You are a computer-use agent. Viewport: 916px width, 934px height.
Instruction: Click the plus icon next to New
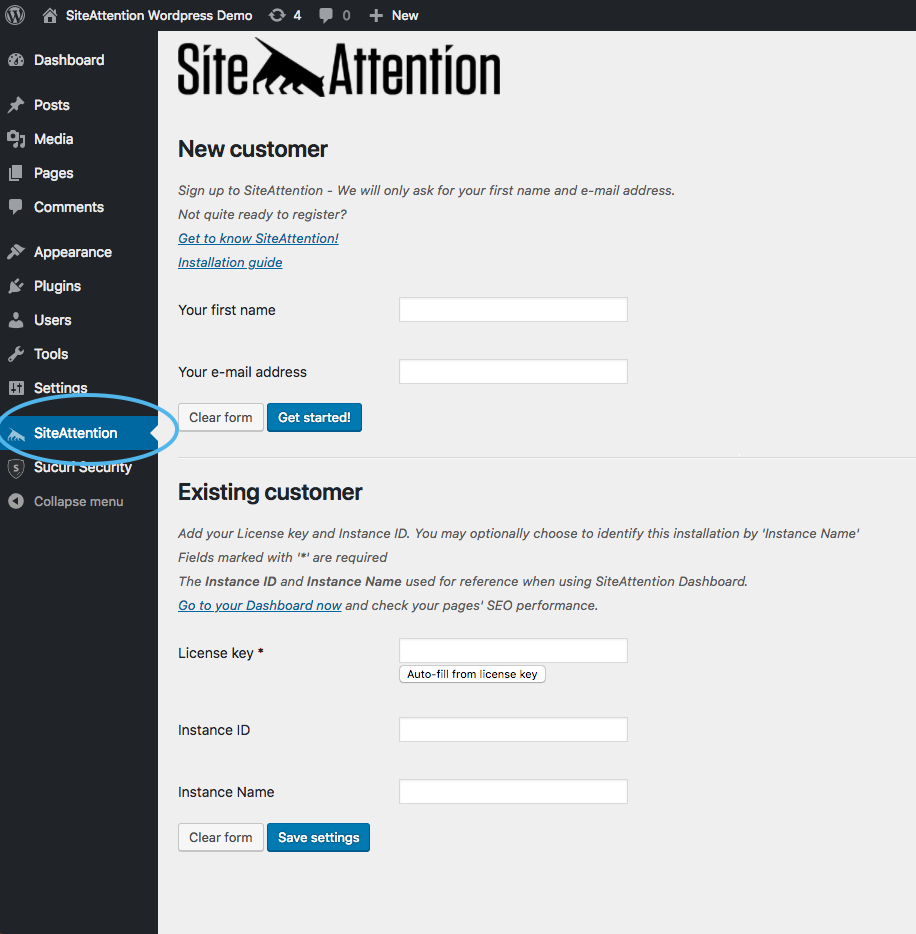(x=376, y=15)
